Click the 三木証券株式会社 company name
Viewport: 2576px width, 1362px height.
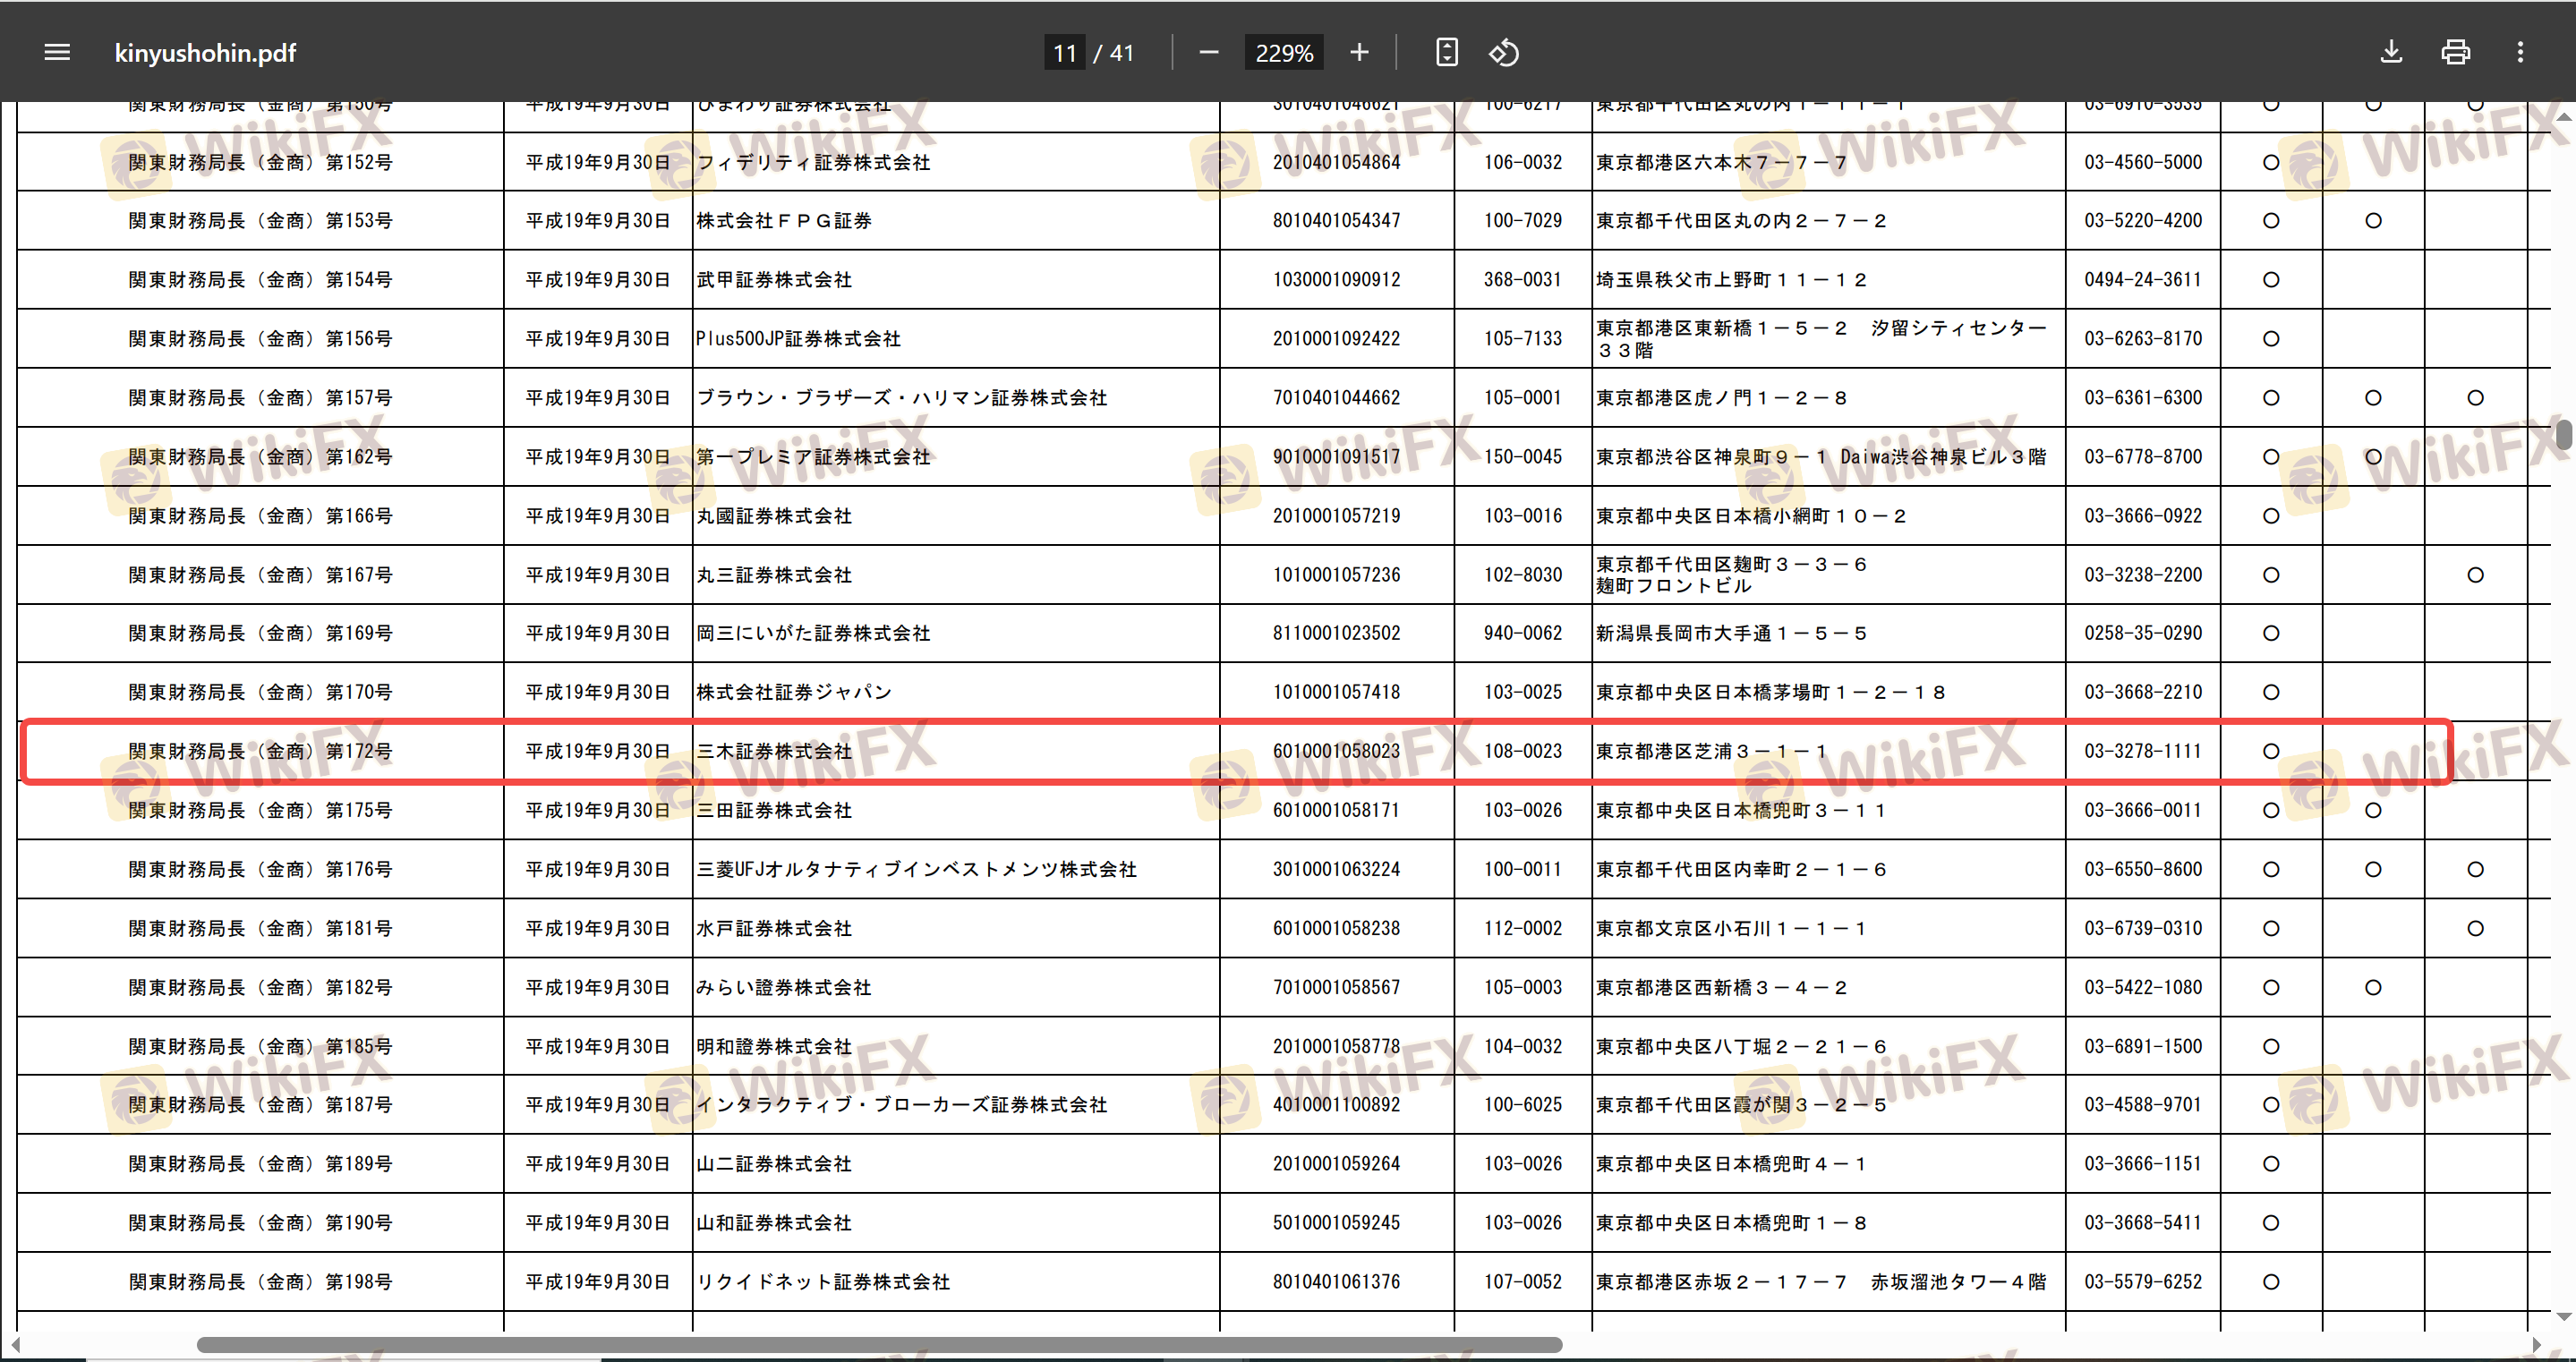(x=774, y=751)
